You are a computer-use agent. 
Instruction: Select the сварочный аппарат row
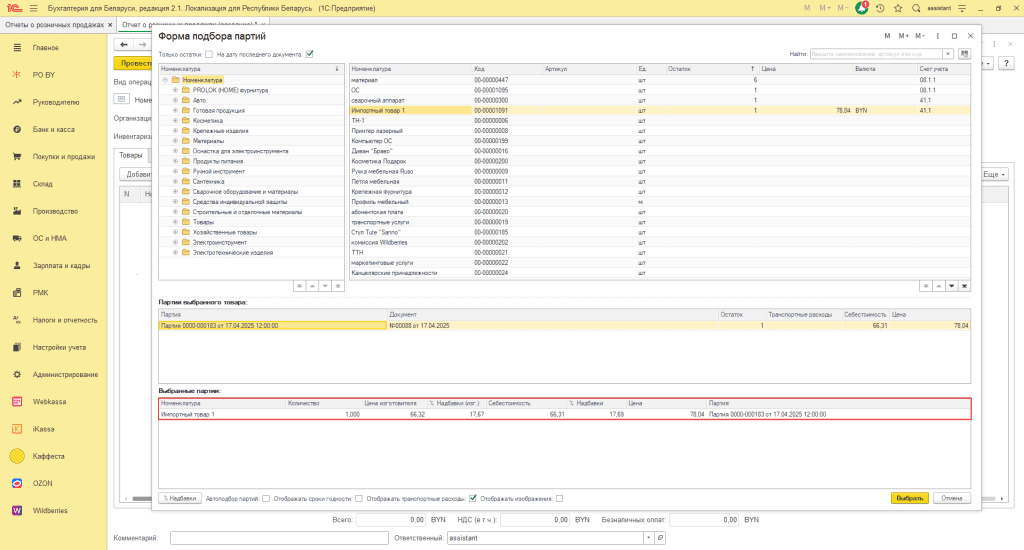point(660,101)
